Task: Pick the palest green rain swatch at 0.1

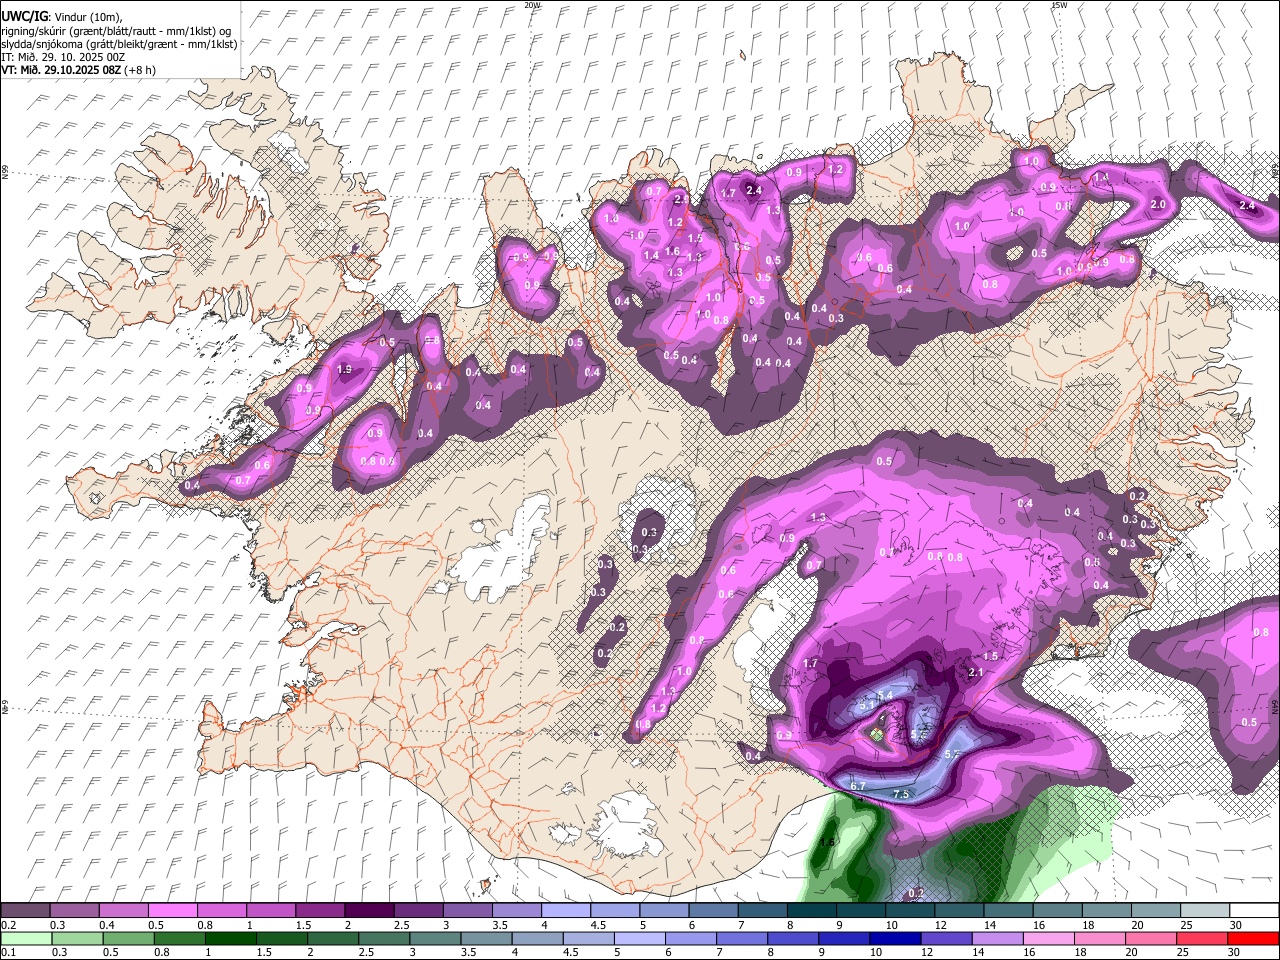Action: (25, 938)
